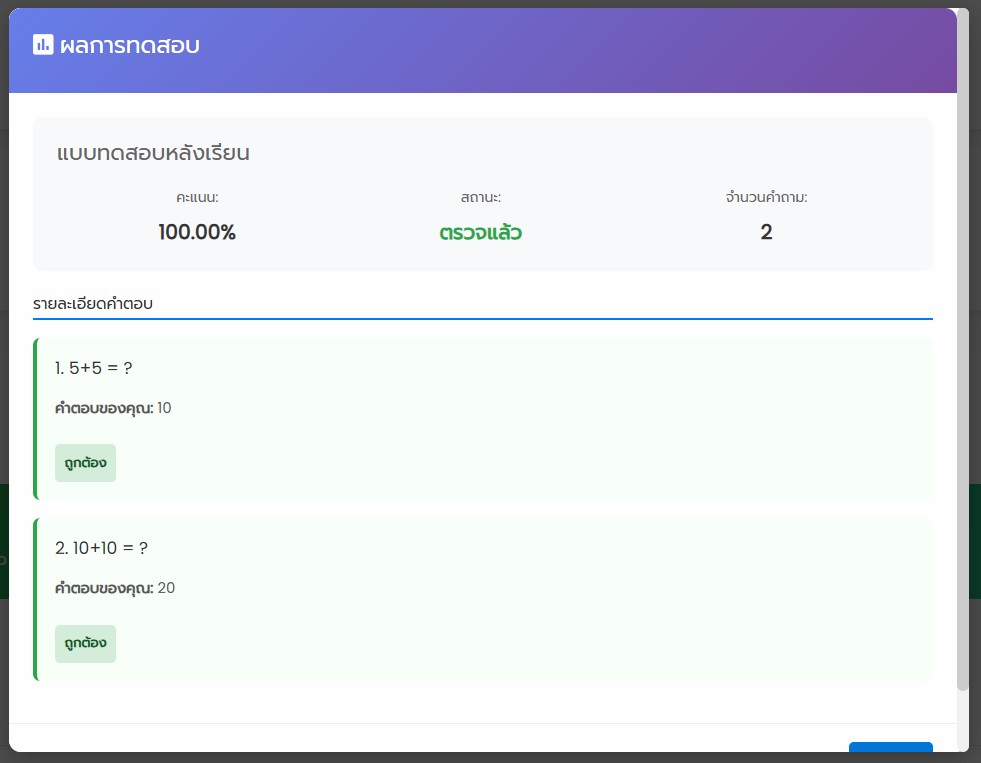Select the ตรวจแล้ว green status text
This screenshot has width=981, height=763.
pyautogui.click(x=481, y=233)
